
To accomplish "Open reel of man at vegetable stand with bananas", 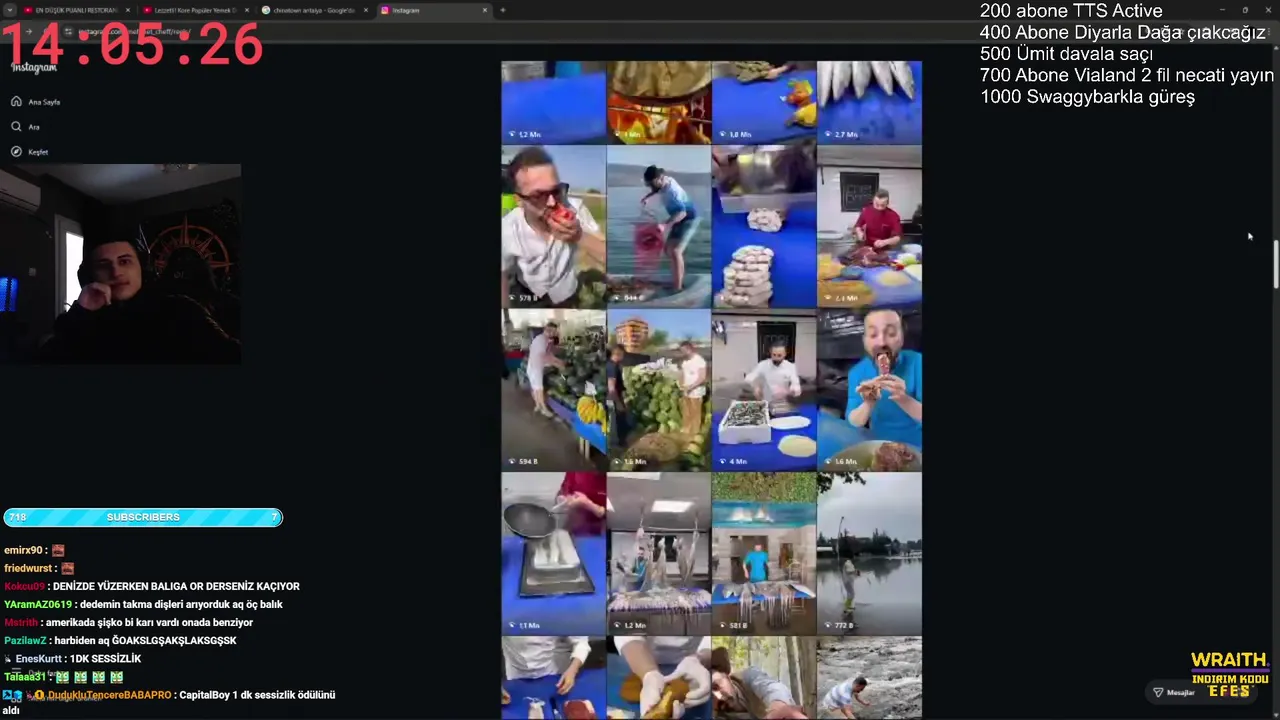I will 553,389.
